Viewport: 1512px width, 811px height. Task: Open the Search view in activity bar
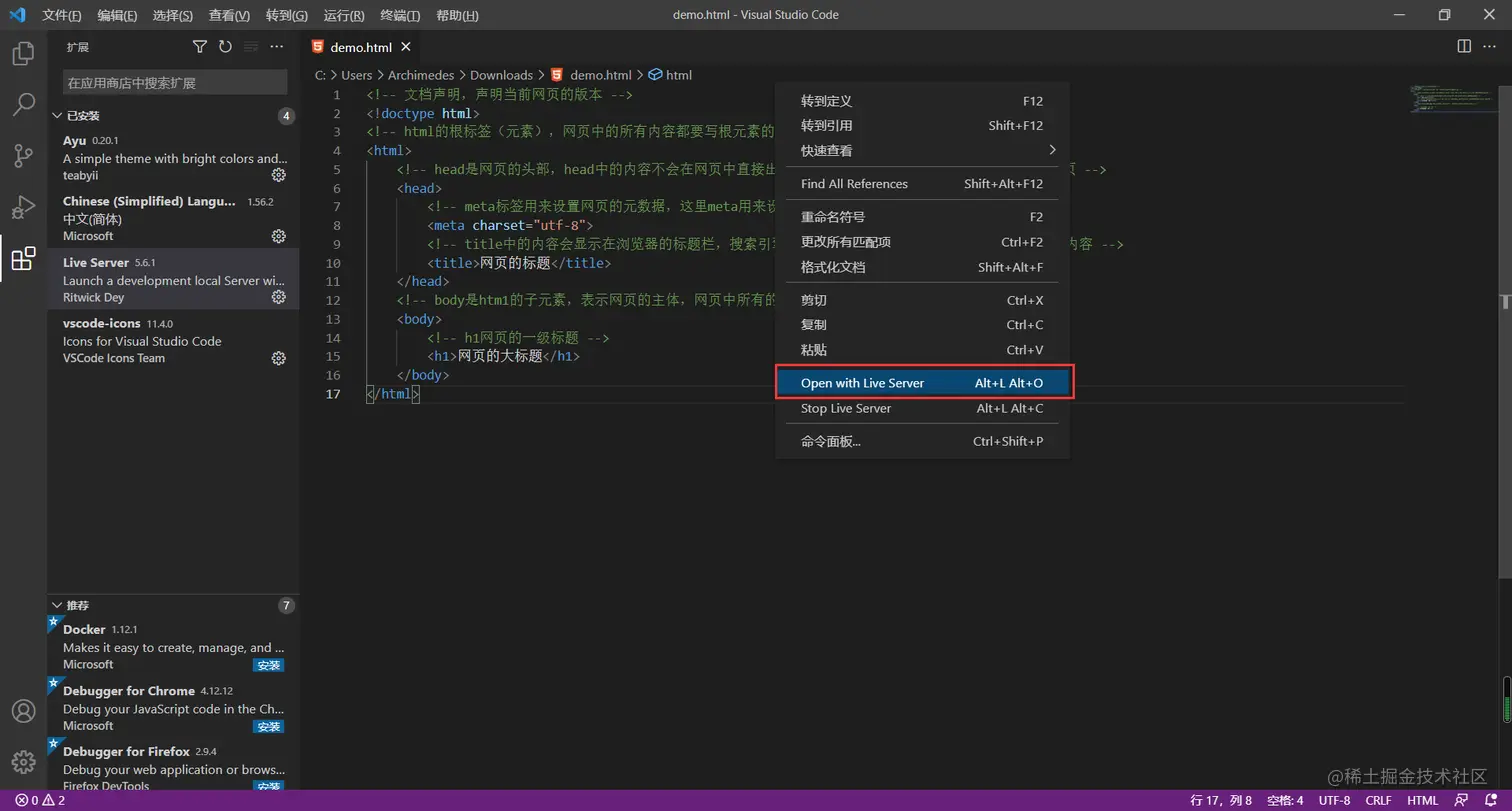23,105
